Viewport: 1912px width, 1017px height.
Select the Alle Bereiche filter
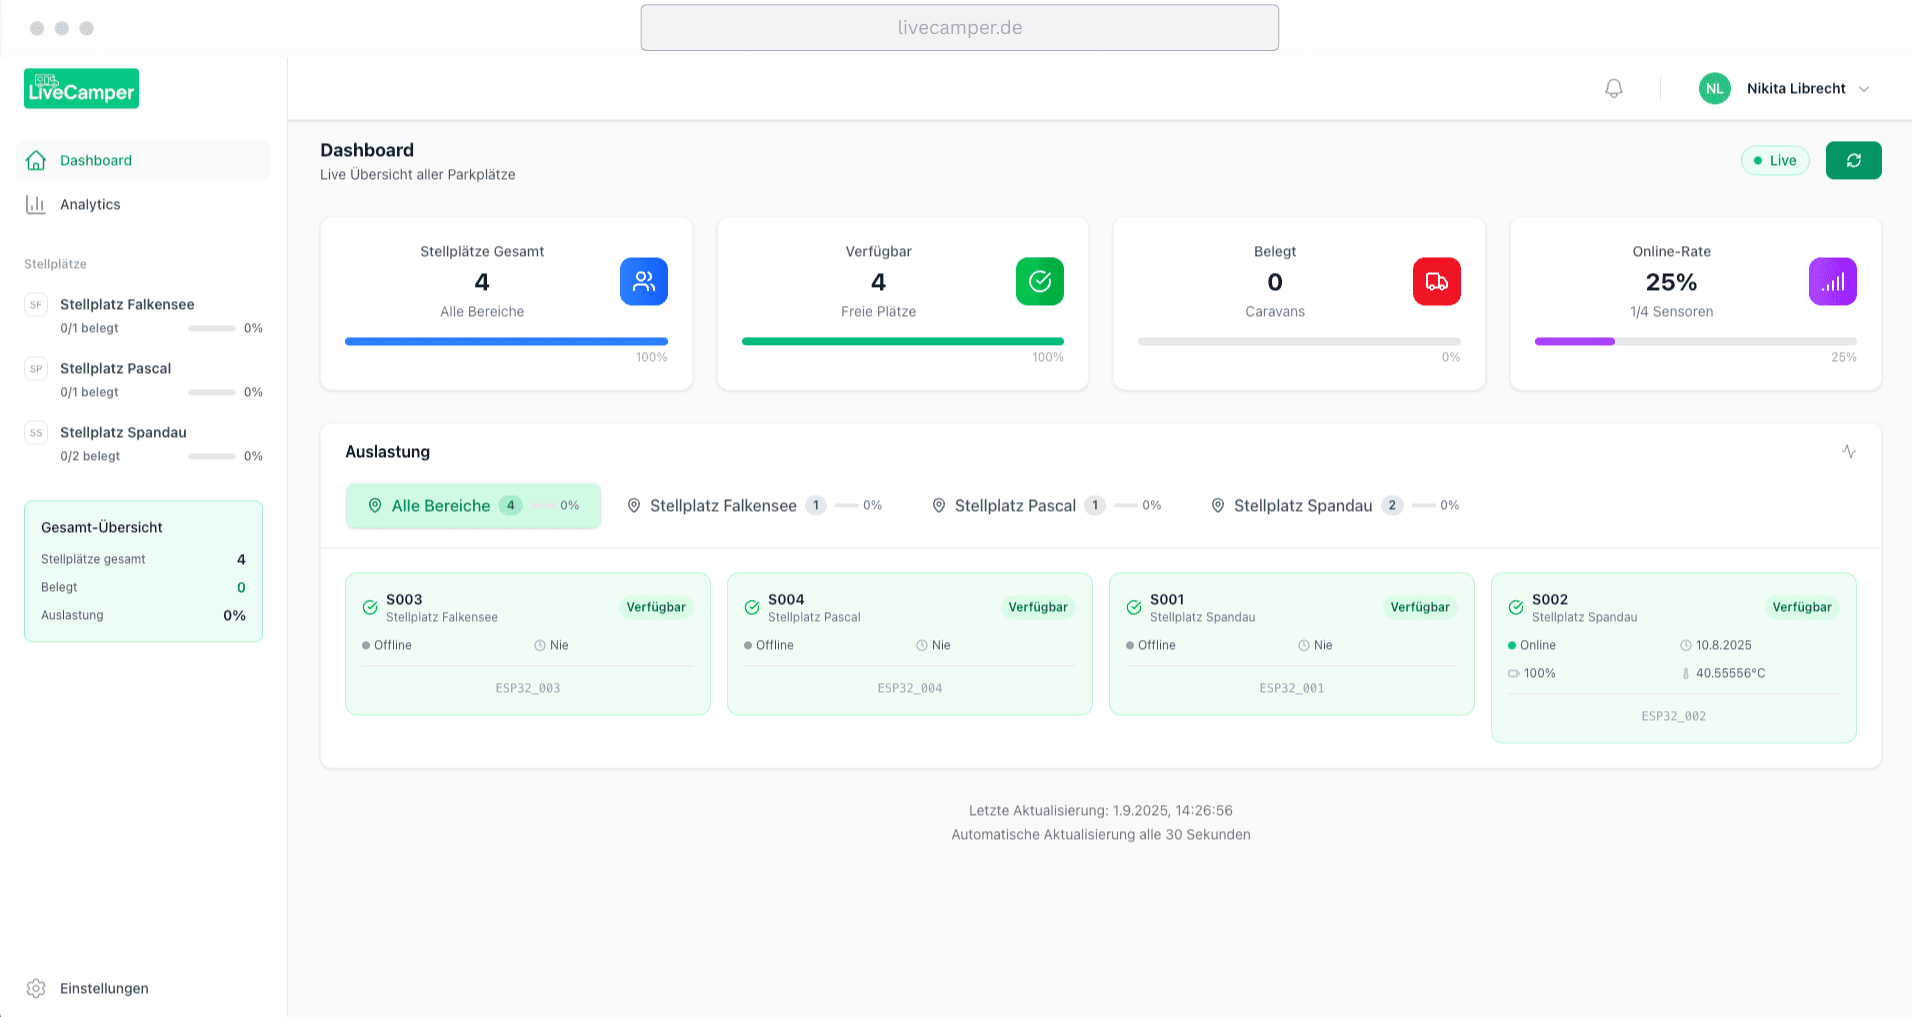click(x=472, y=505)
